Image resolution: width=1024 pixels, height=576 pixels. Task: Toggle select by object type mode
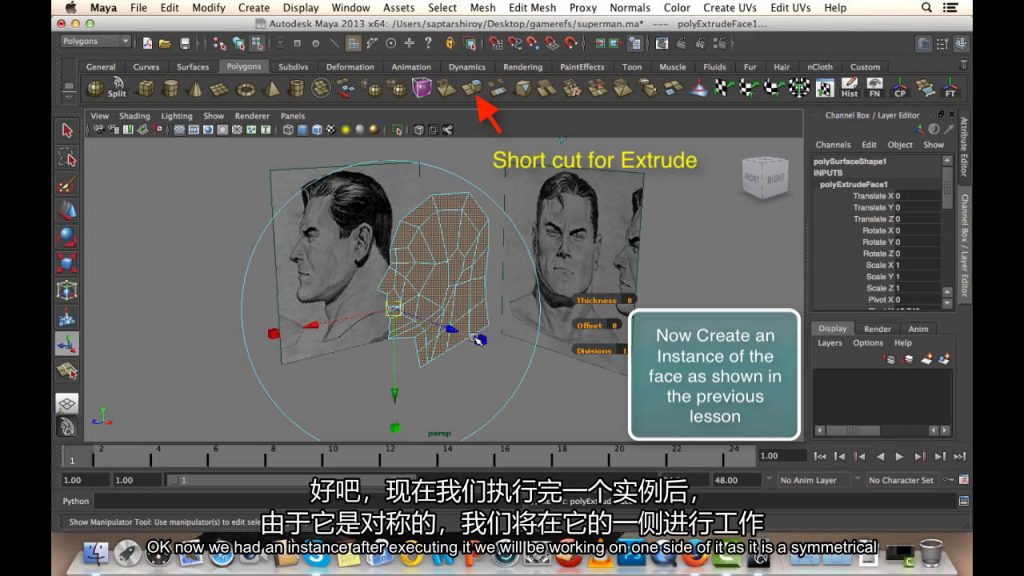pyautogui.click(x=238, y=44)
